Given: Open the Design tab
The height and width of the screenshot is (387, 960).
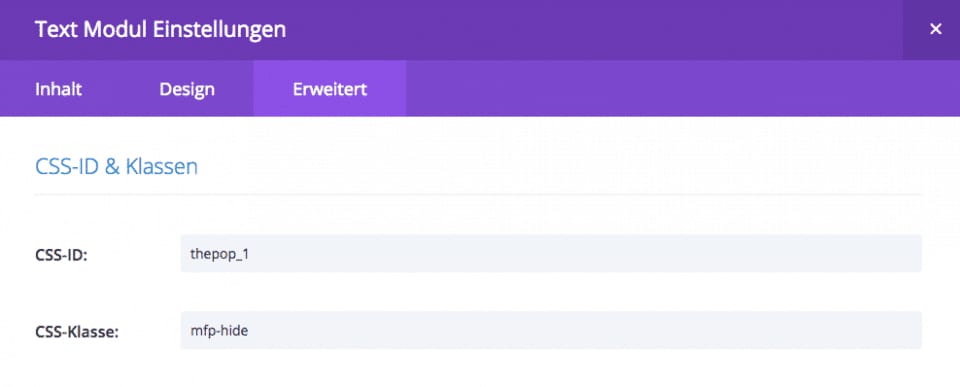Looking at the screenshot, I should [187, 89].
